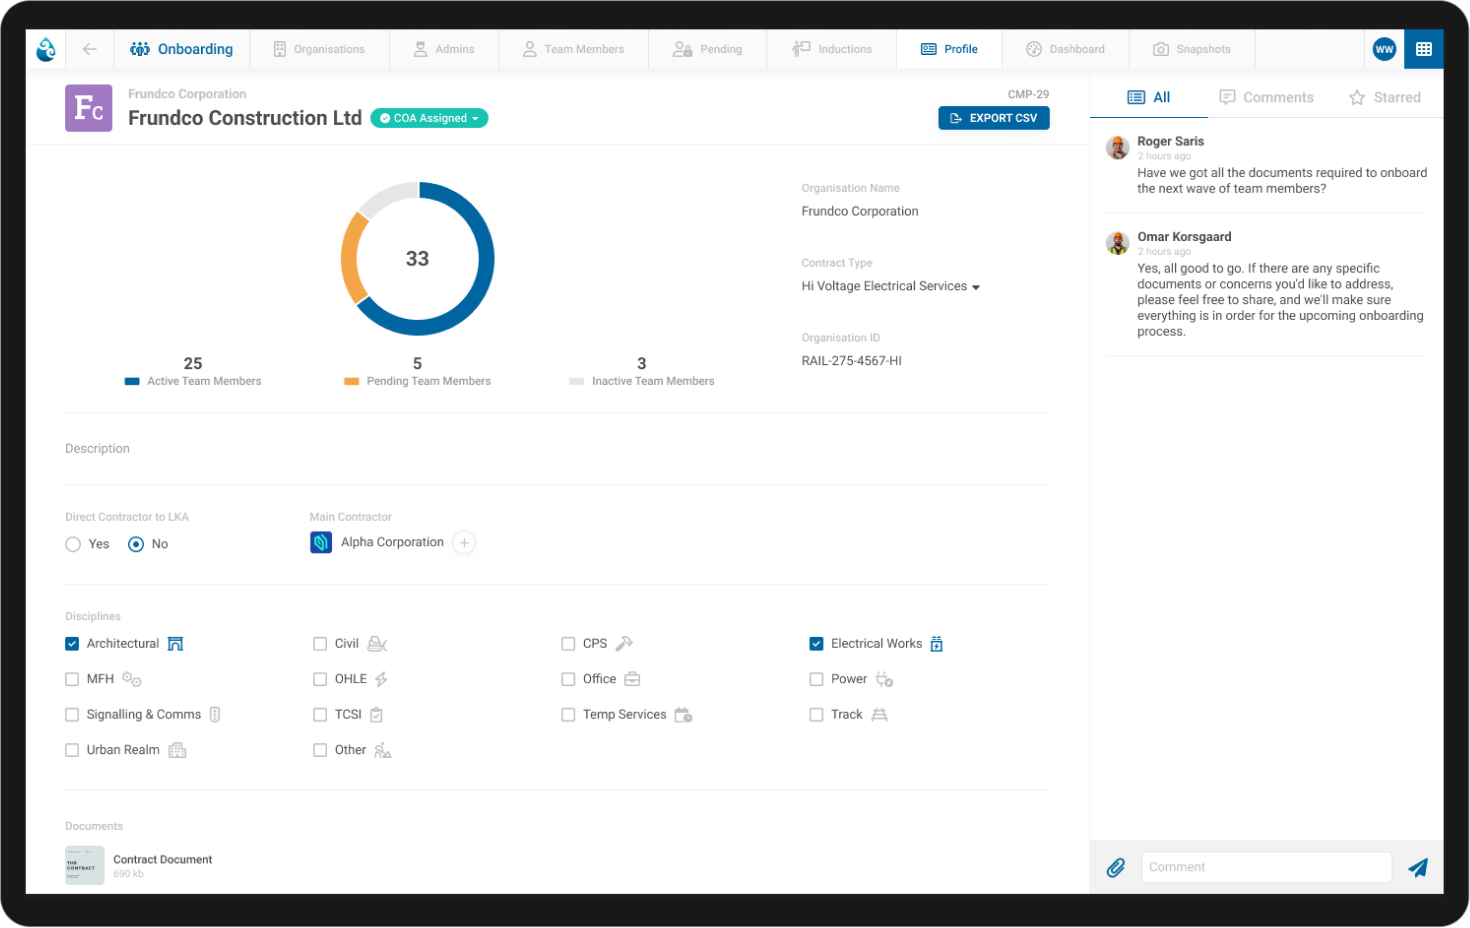Viewport: 1470px width, 928px height.
Task: Click the back arrow beside Onboarding
Action: [x=90, y=48]
